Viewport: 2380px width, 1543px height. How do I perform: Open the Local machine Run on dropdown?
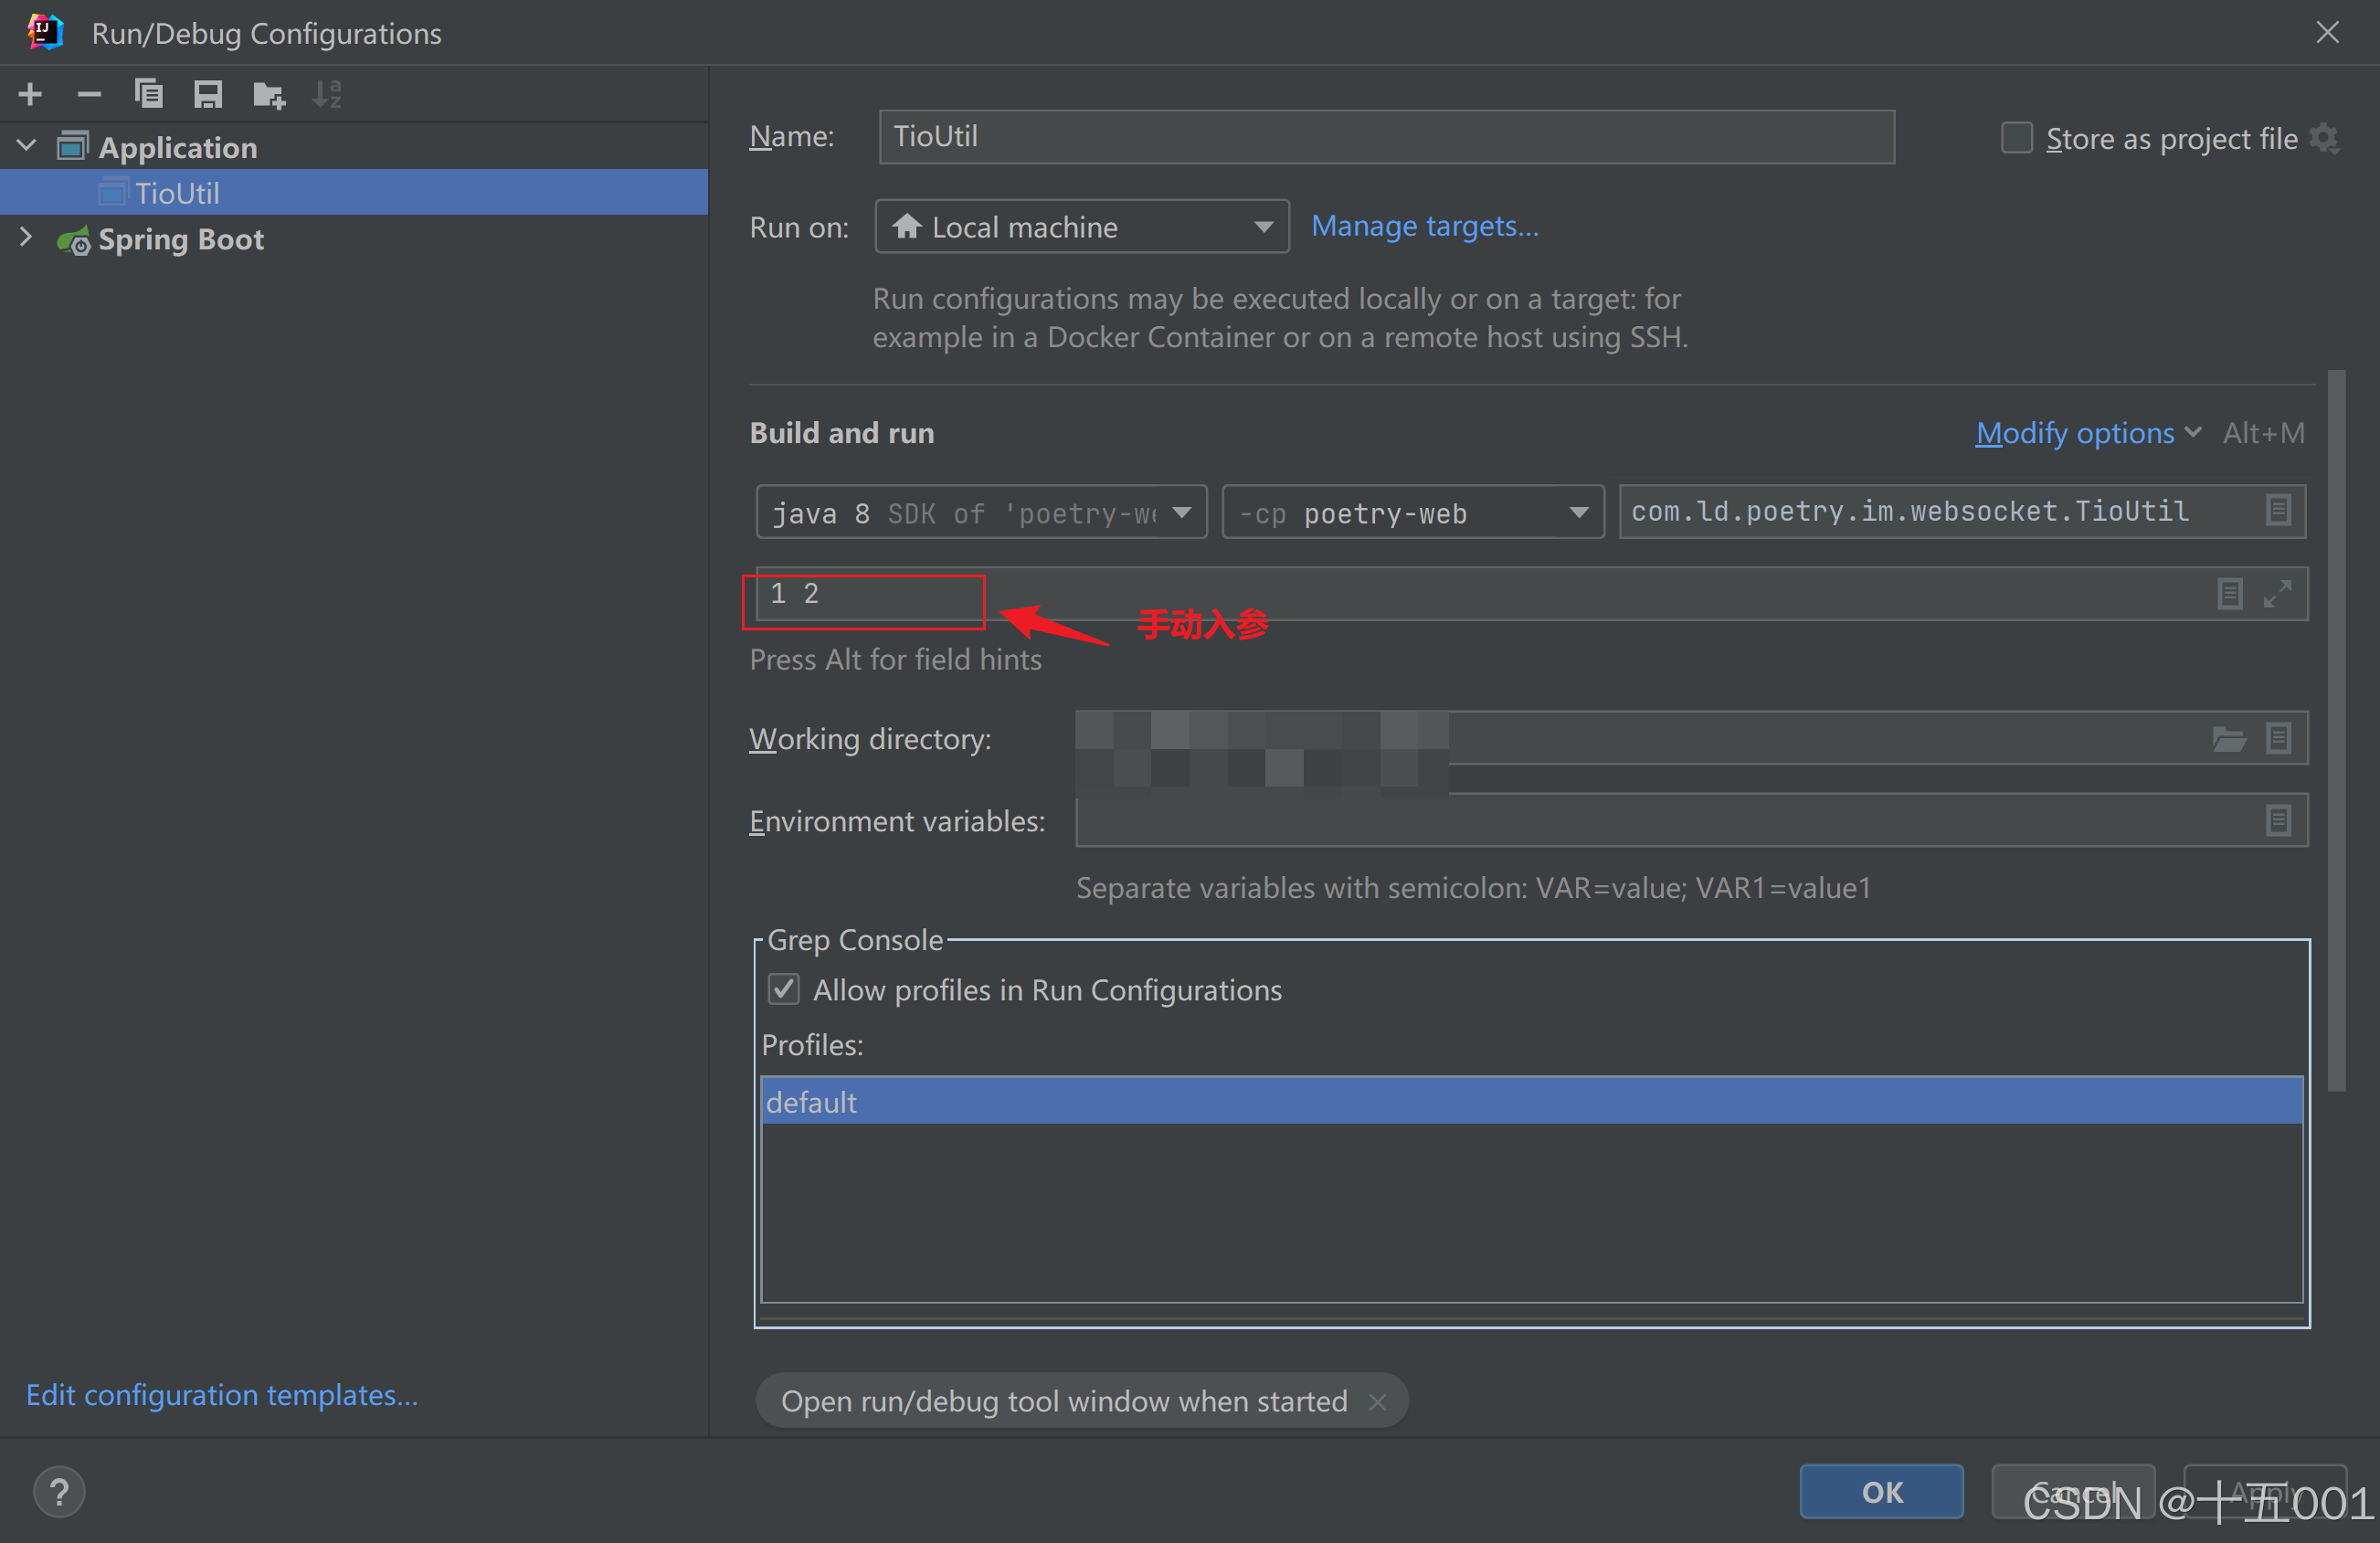(1081, 227)
